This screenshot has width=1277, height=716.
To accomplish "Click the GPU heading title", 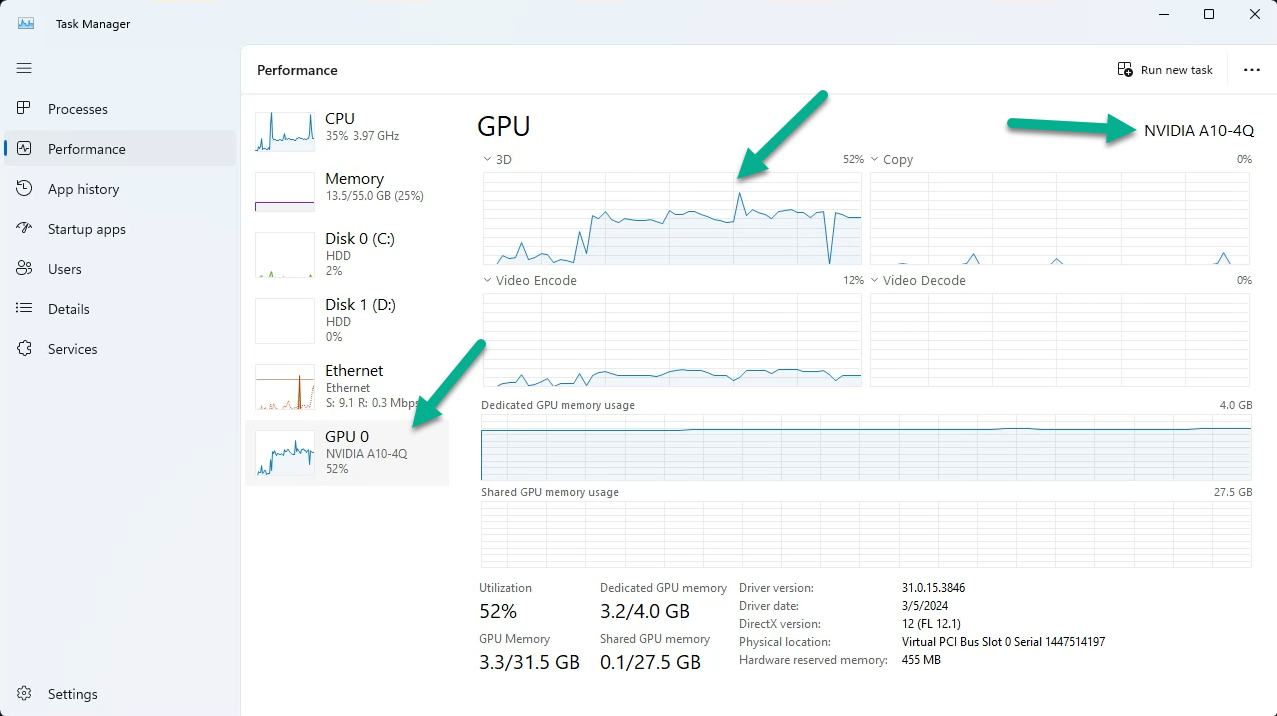I will (504, 126).
